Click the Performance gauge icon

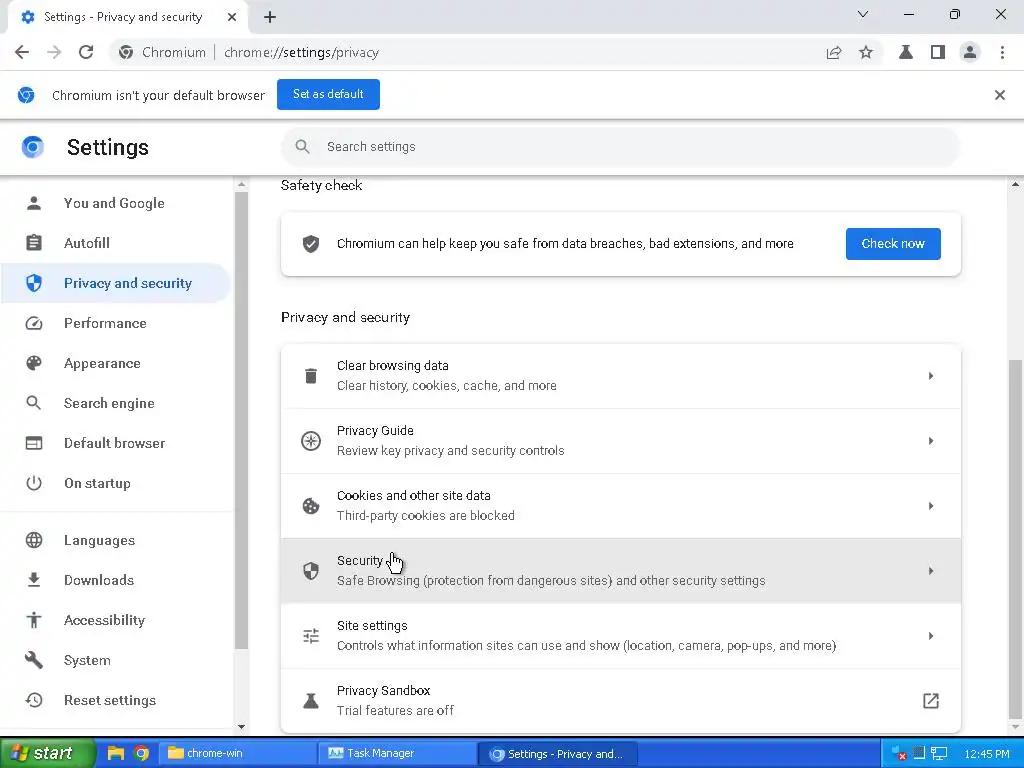[33, 323]
